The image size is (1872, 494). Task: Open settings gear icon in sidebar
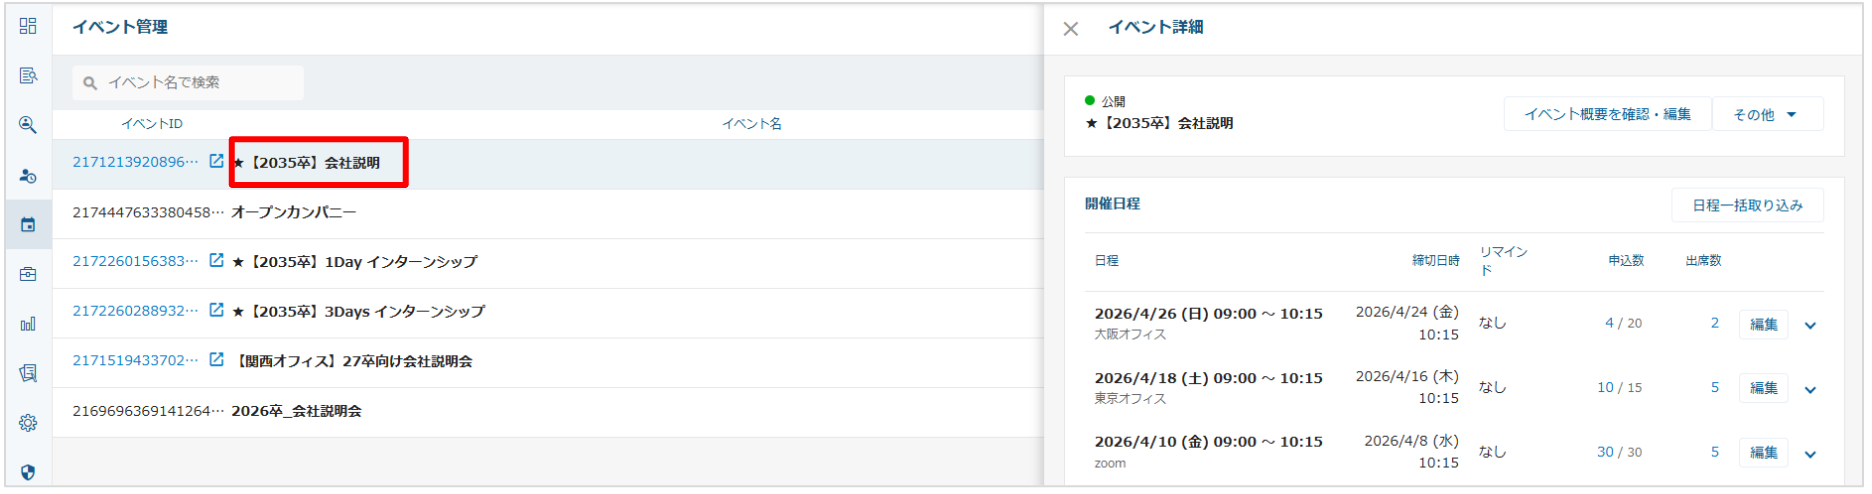click(x=28, y=423)
